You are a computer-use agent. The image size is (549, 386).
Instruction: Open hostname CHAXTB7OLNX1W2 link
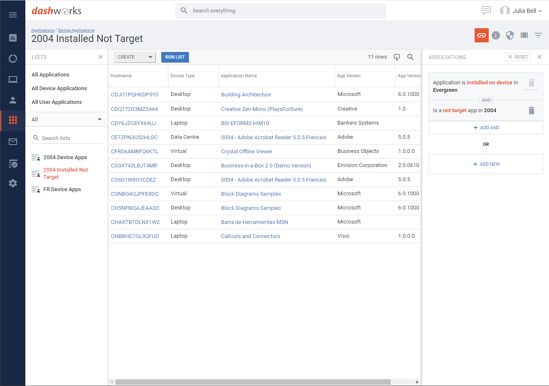[x=135, y=222]
